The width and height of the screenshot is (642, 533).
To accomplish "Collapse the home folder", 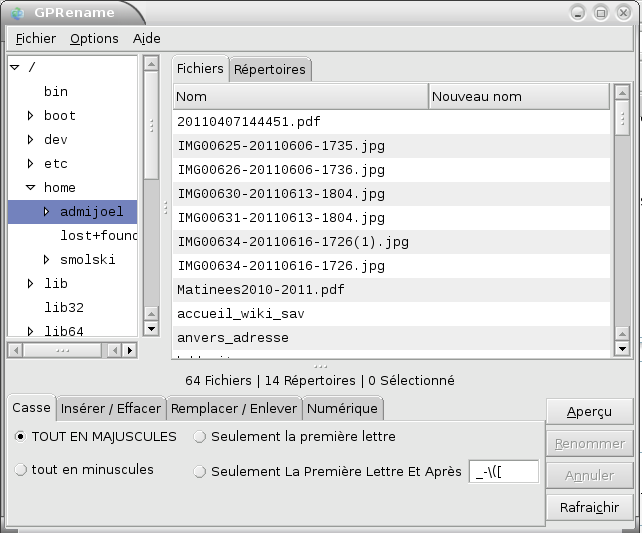I will 31,188.
